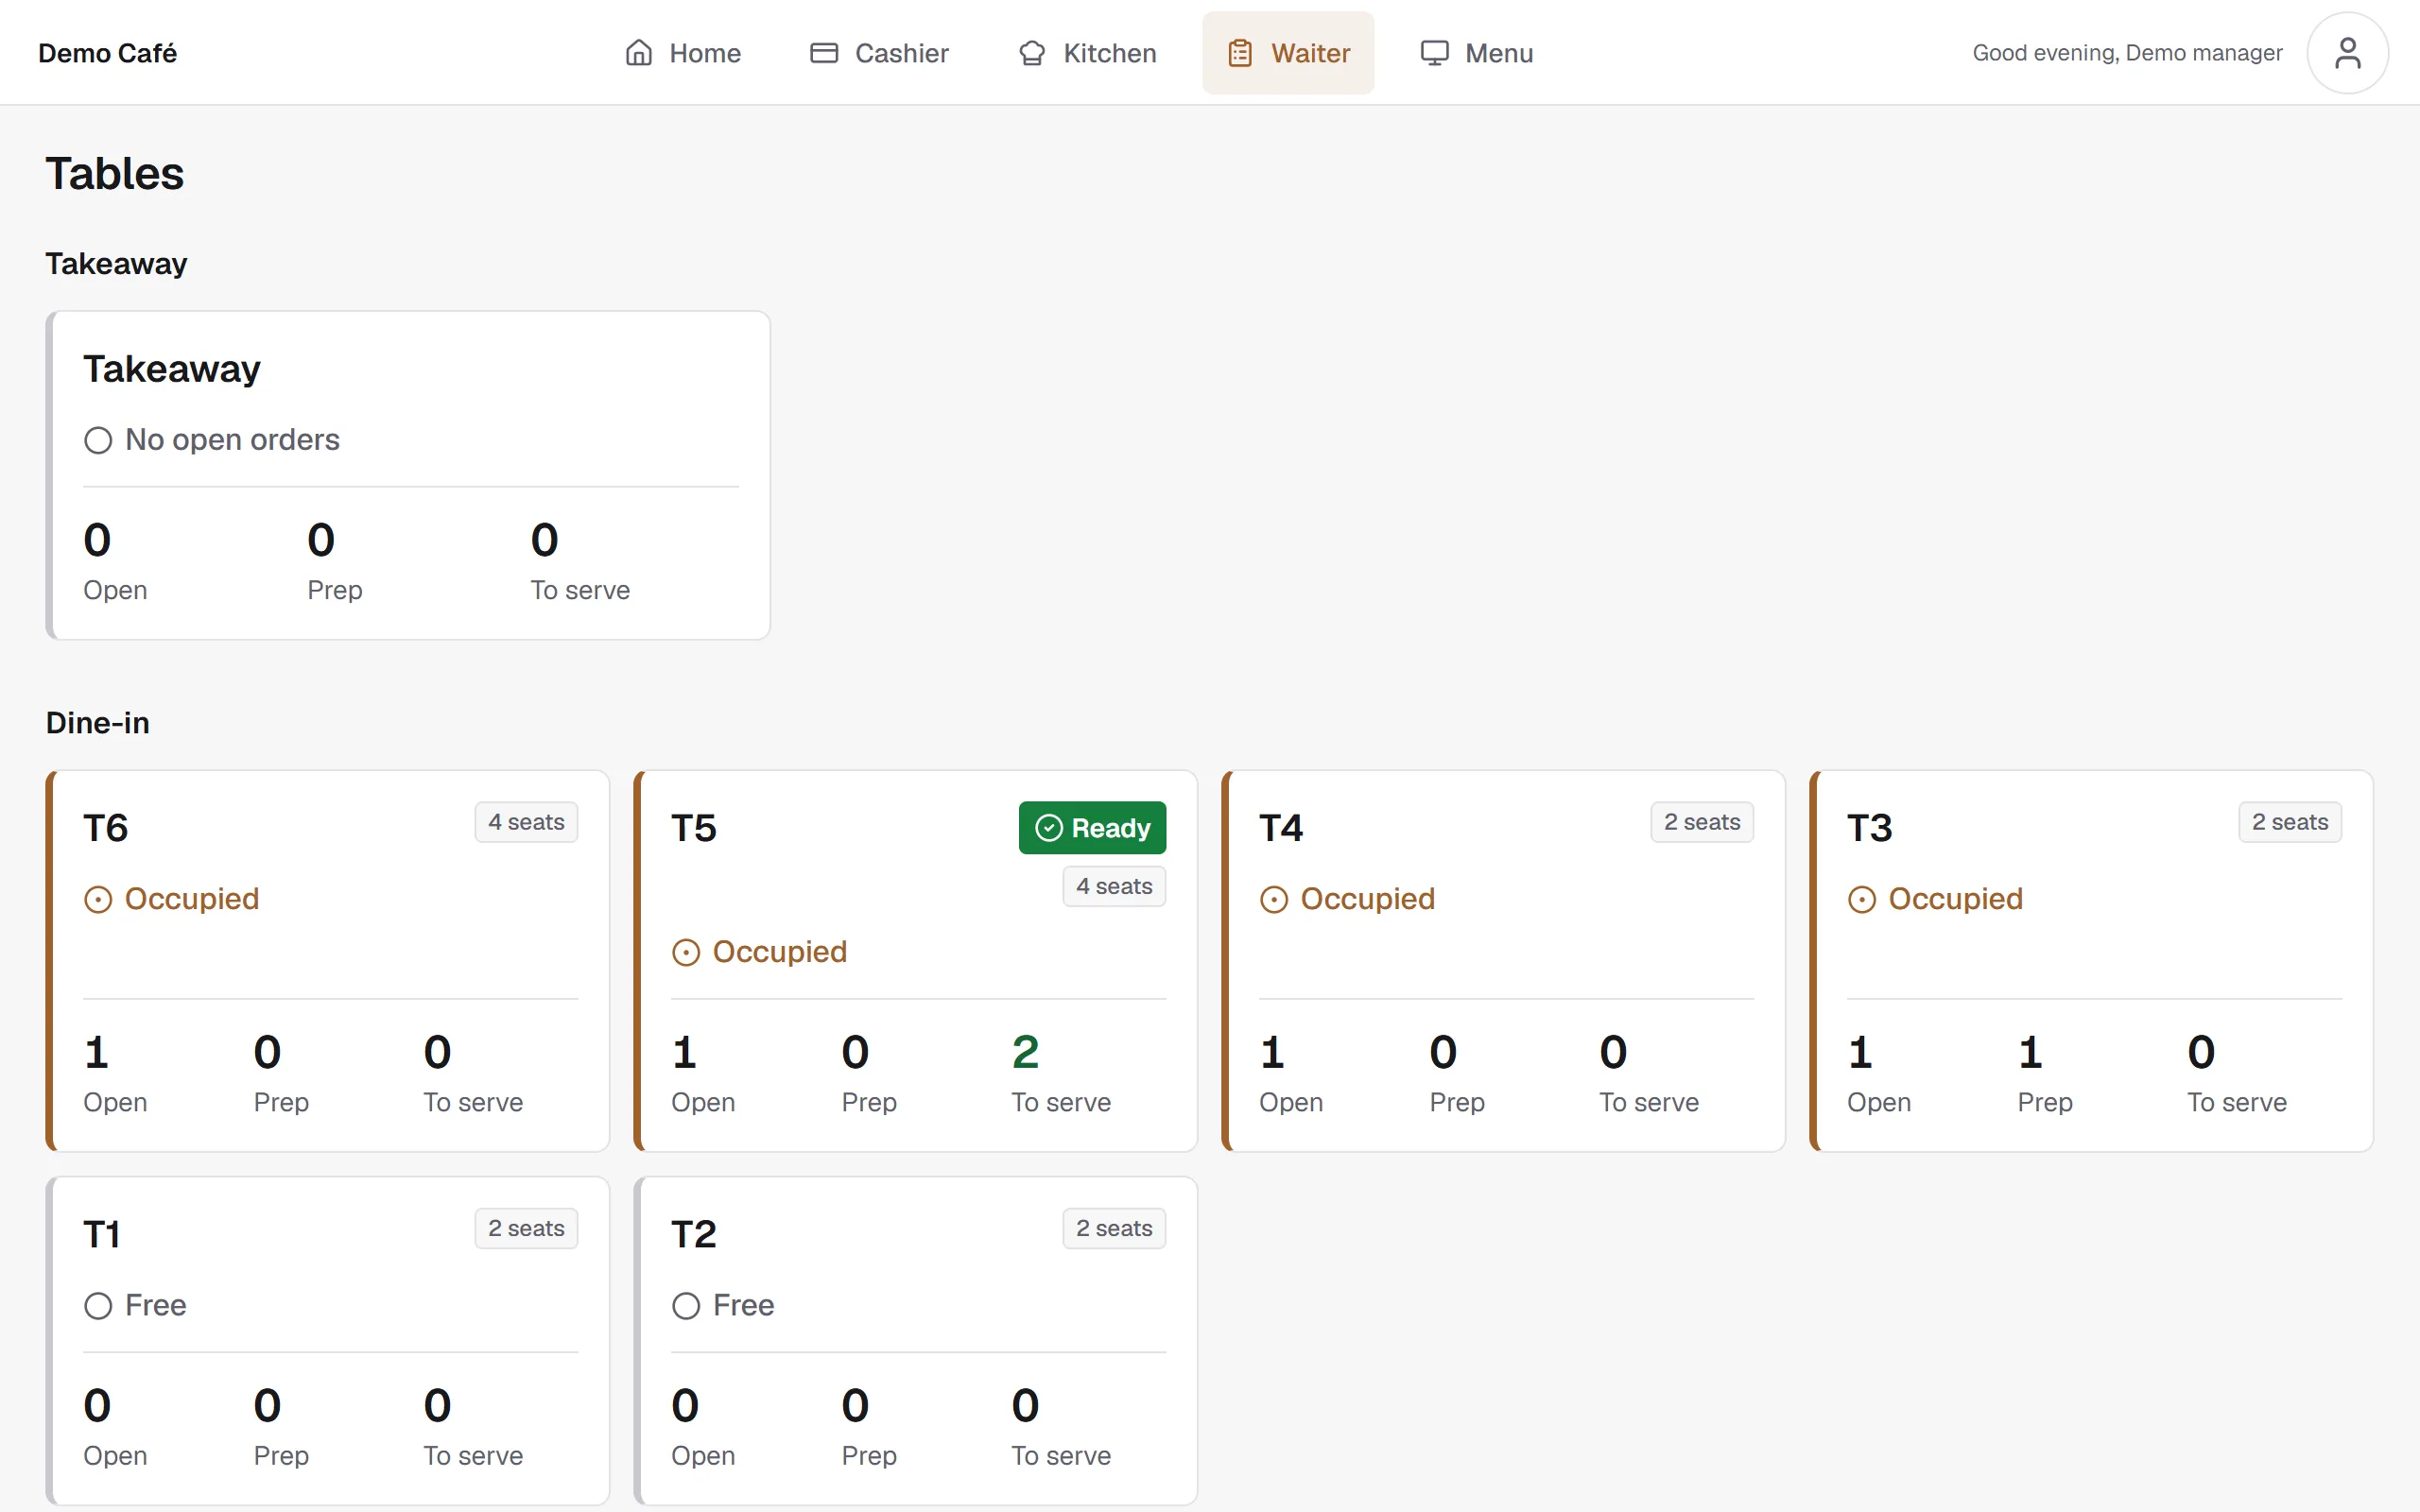The width and height of the screenshot is (2420, 1512).
Task: Click the Demo Café brand link
Action: pyautogui.click(x=107, y=53)
